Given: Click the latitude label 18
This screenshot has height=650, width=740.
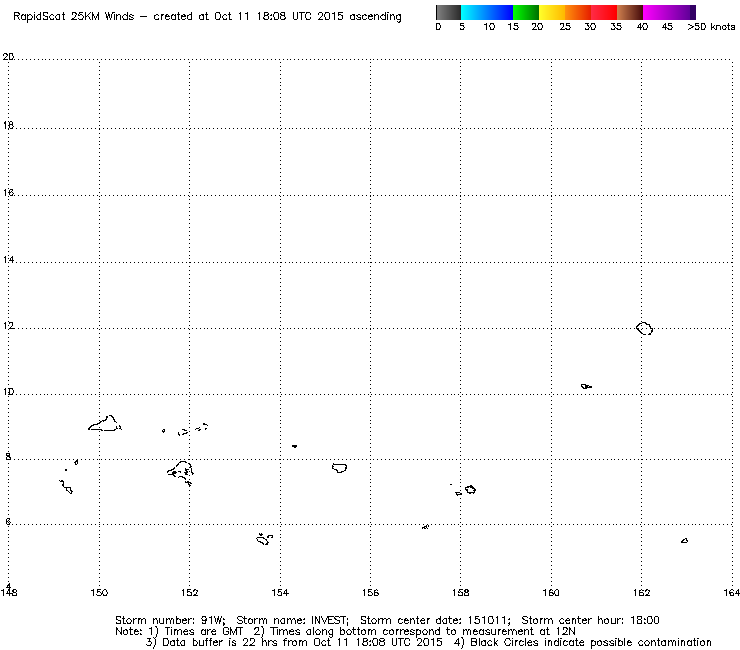Looking at the screenshot, I should [x=8, y=126].
